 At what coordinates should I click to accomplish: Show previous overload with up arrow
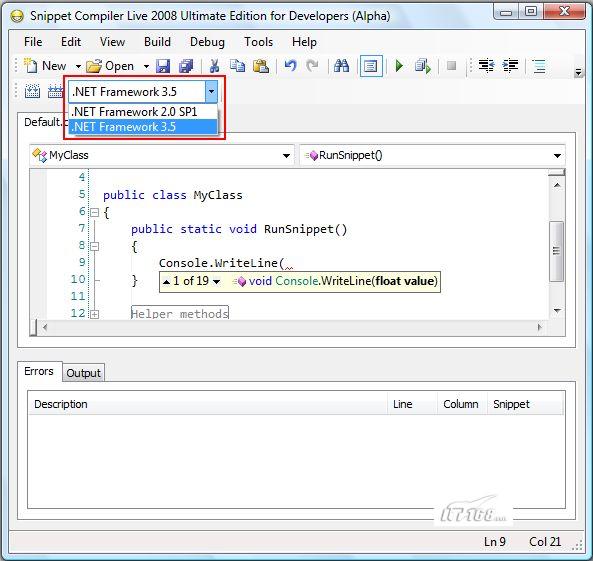[x=166, y=281]
